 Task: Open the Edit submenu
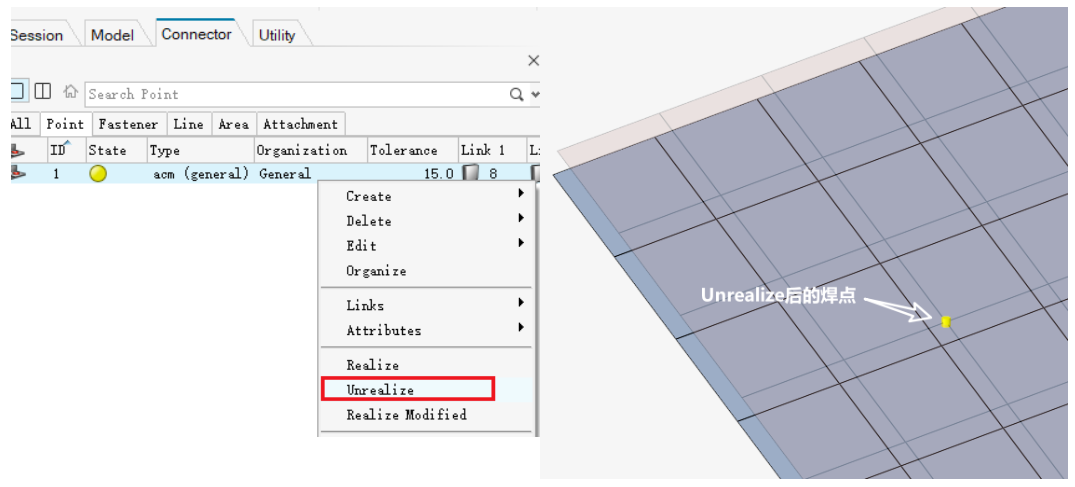(426, 246)
